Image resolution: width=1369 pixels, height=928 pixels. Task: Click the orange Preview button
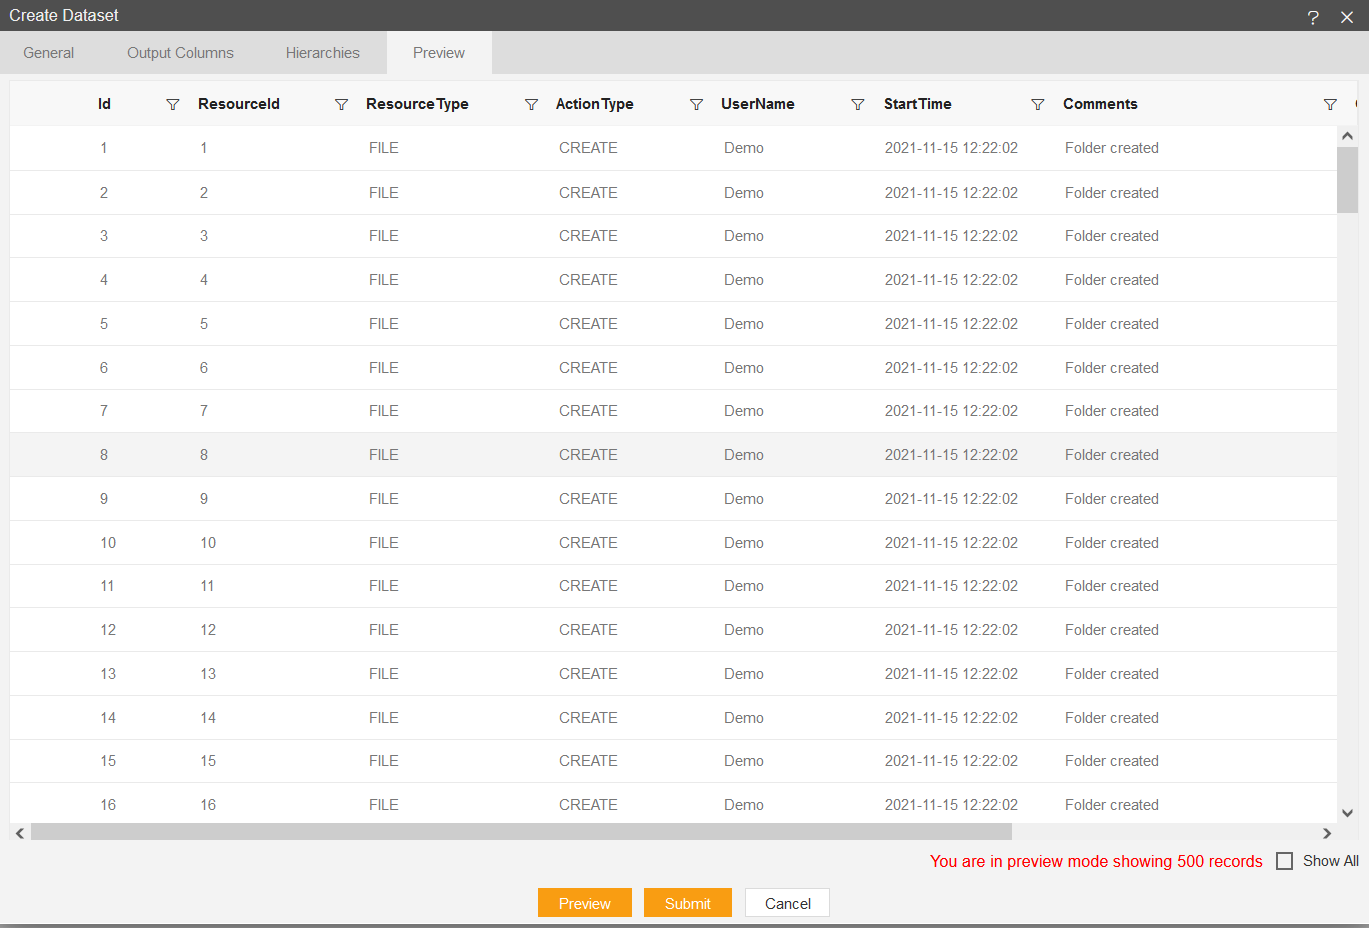click(585, 903)
